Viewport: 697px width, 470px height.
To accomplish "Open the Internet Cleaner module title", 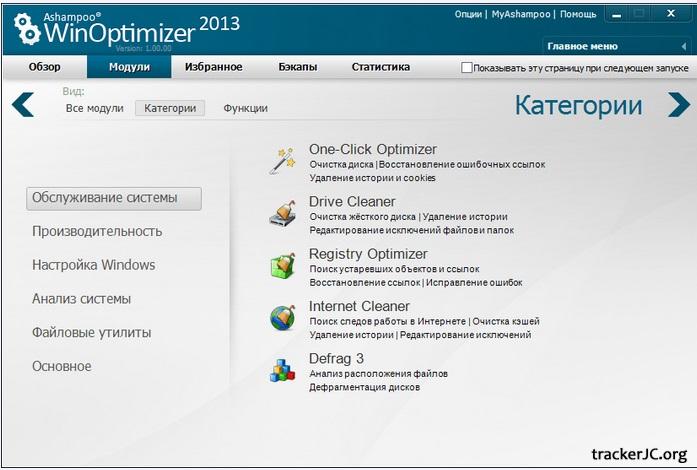I will coord(359,306).
